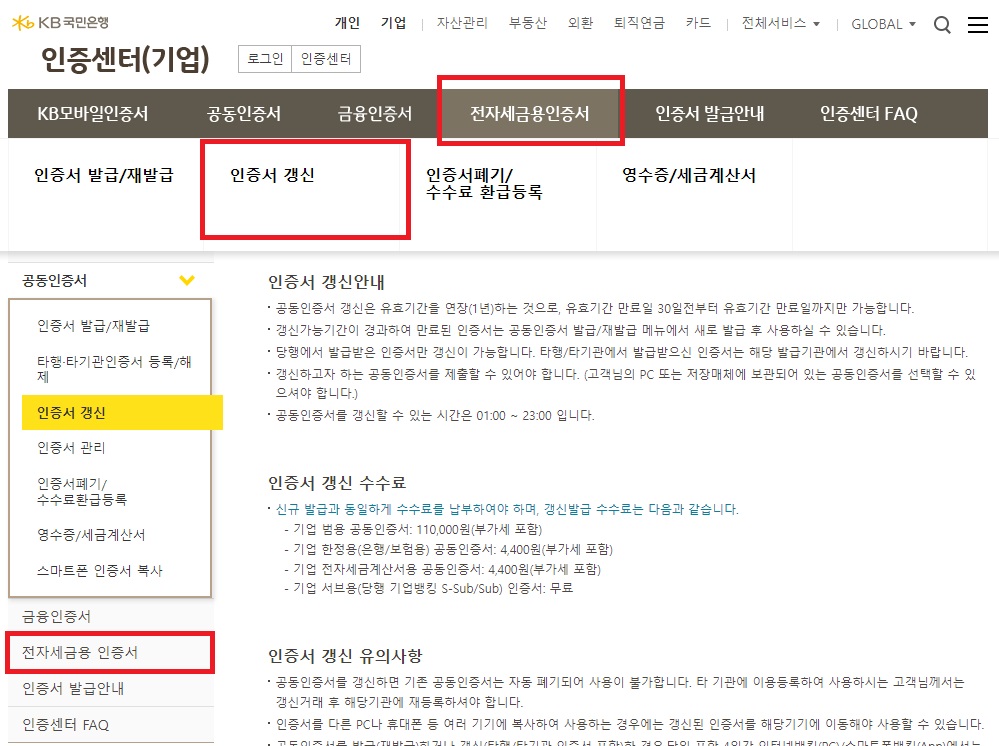Click 인증서 관리 in sidebar
999x746 pixels.
click(x=71, y=448)
